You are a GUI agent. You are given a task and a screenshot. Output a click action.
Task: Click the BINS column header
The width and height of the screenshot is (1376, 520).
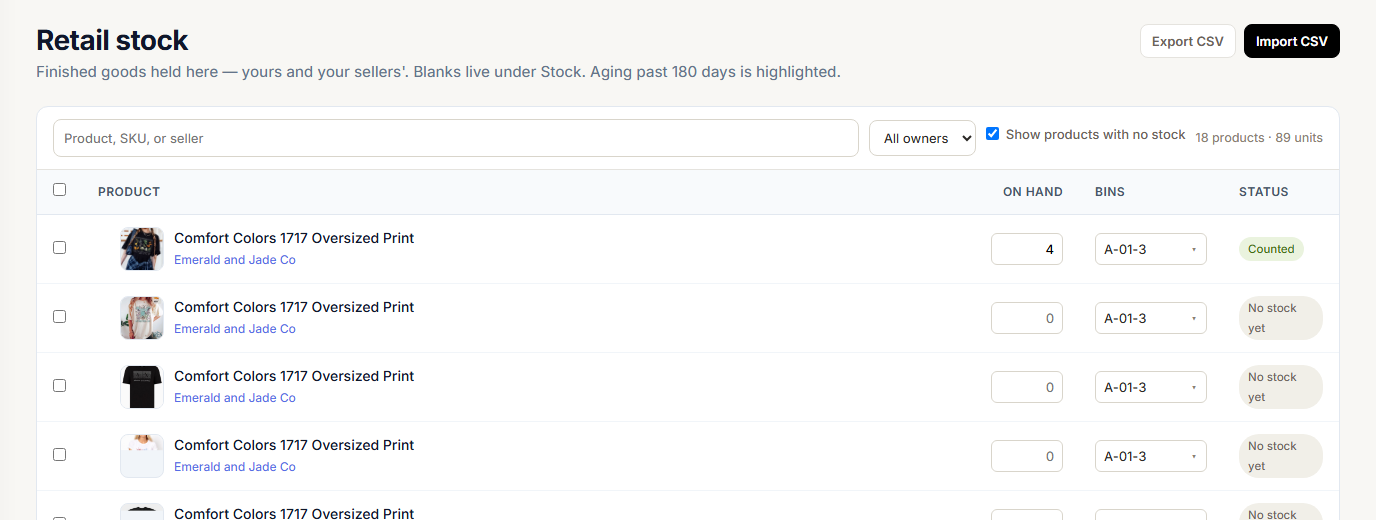click(1110, 192)
